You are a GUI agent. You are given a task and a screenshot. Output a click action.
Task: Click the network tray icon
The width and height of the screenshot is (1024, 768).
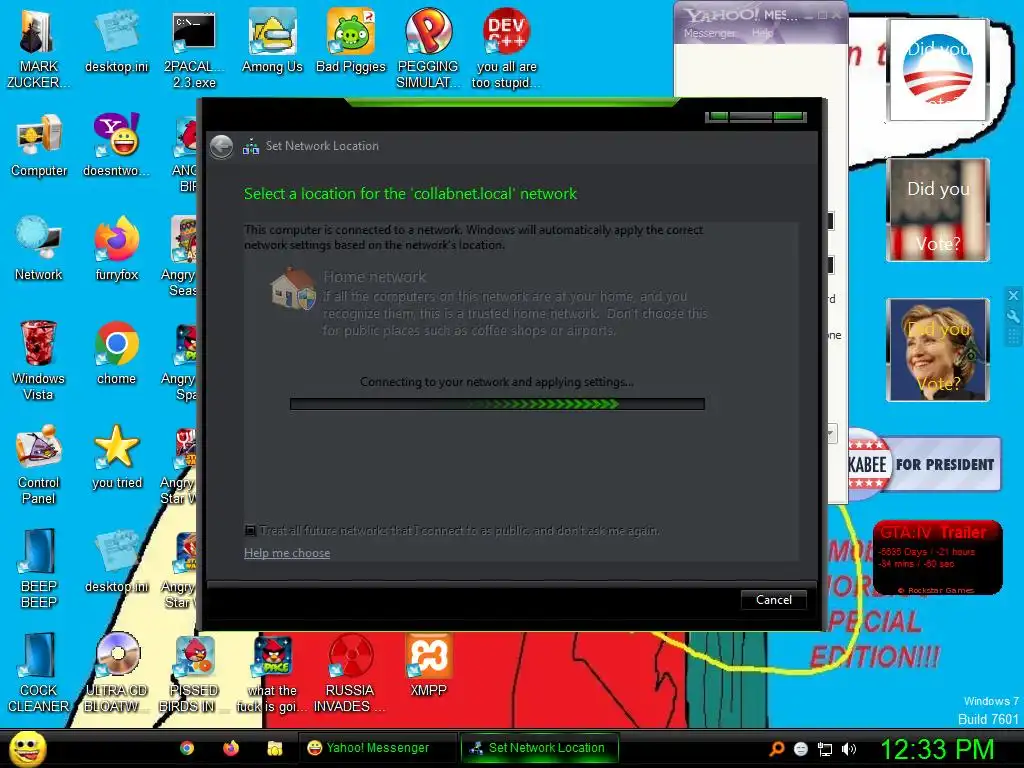(825, 749)
